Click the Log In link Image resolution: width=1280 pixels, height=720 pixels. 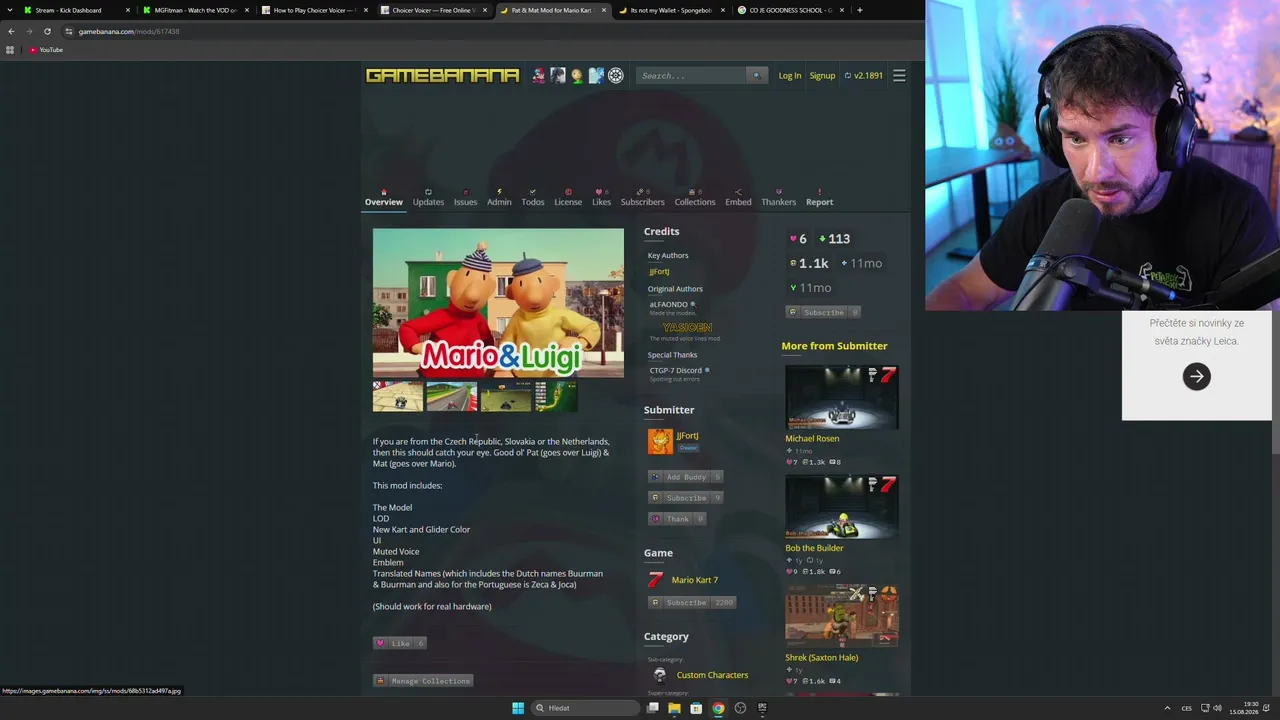tap(790, 76)
